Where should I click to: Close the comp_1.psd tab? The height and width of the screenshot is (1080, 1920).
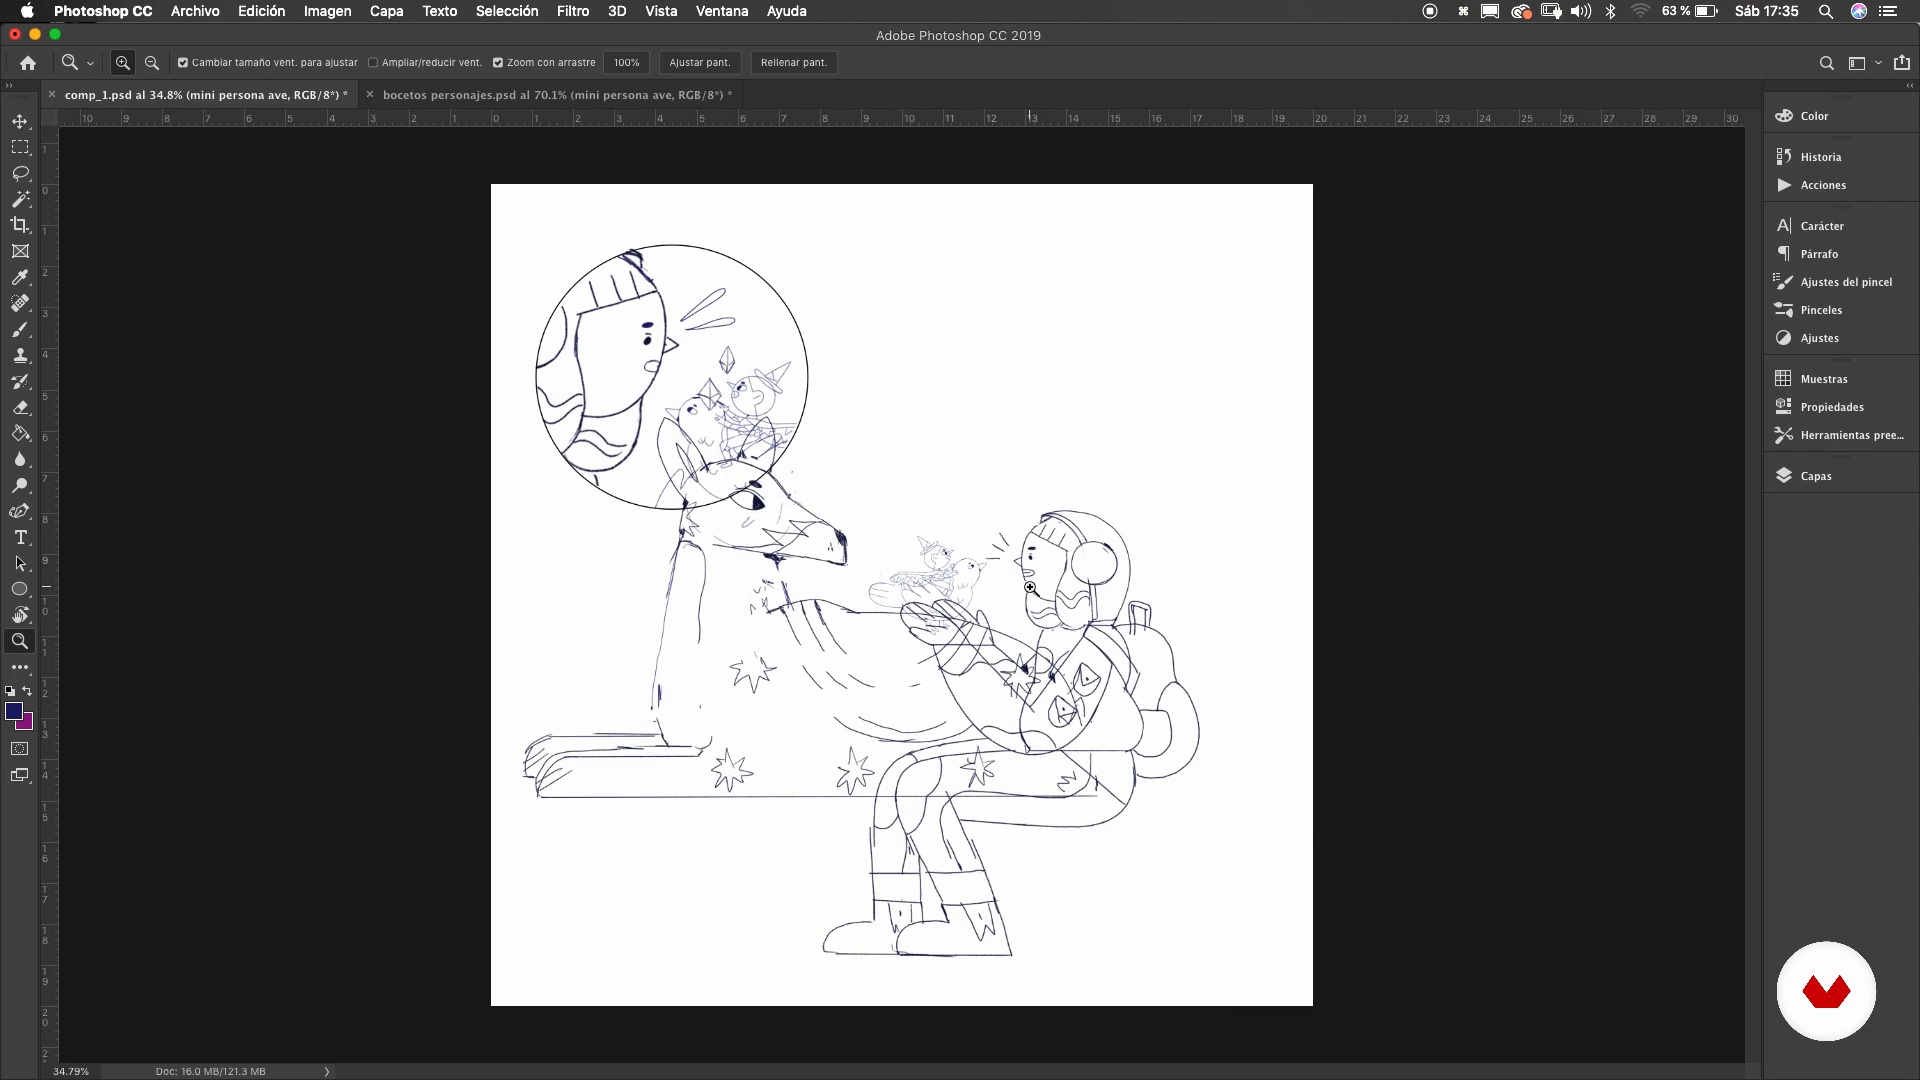pyautogui.click(x=52, y=95)
